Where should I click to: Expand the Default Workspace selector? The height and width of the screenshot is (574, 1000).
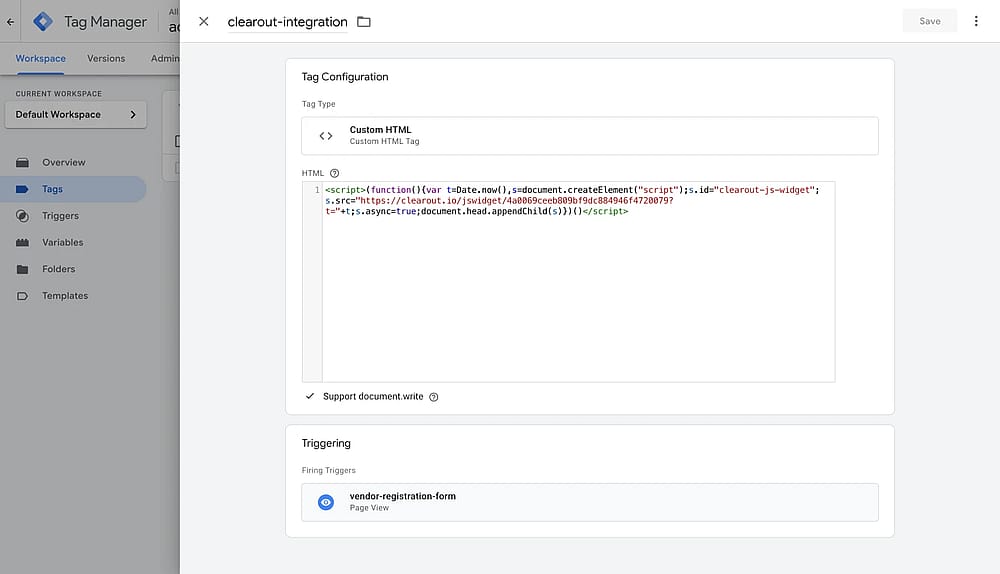click(76, 115)
